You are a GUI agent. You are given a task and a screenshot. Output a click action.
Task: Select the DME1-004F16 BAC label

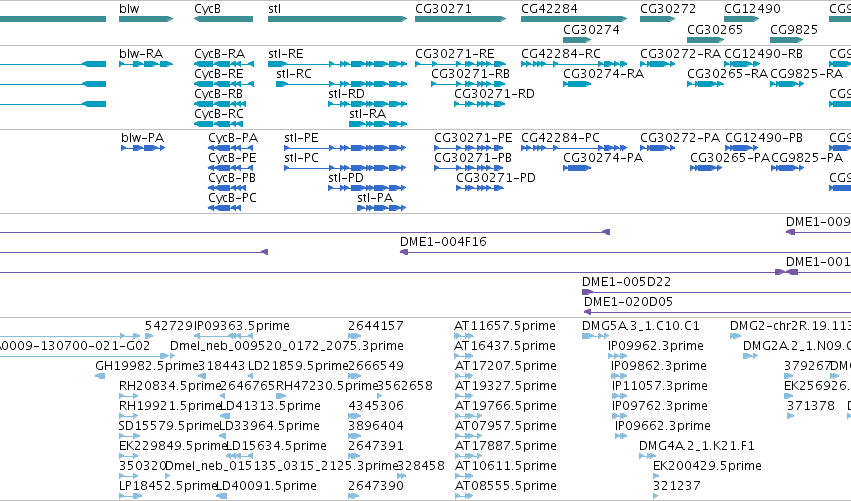click(443, 242)
